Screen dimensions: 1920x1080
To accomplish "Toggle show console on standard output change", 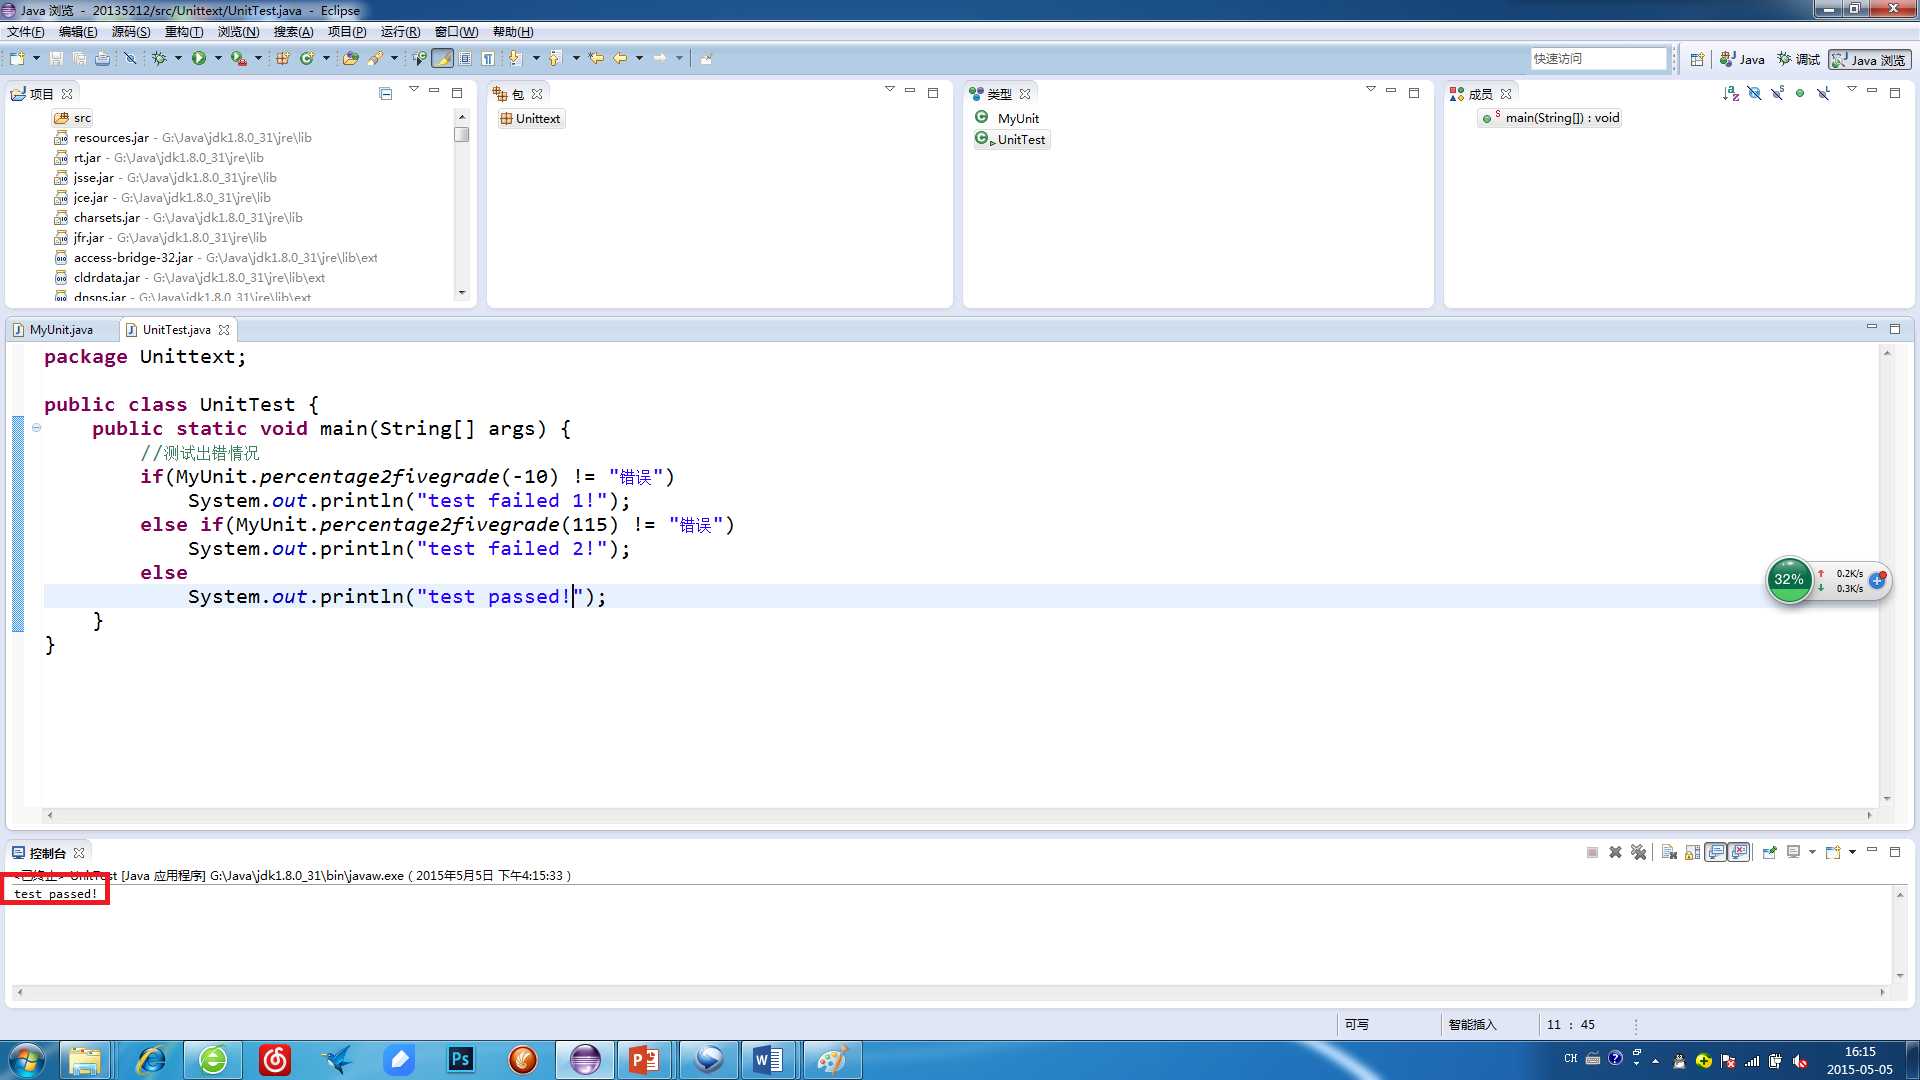I will (x=1716, y=852).
